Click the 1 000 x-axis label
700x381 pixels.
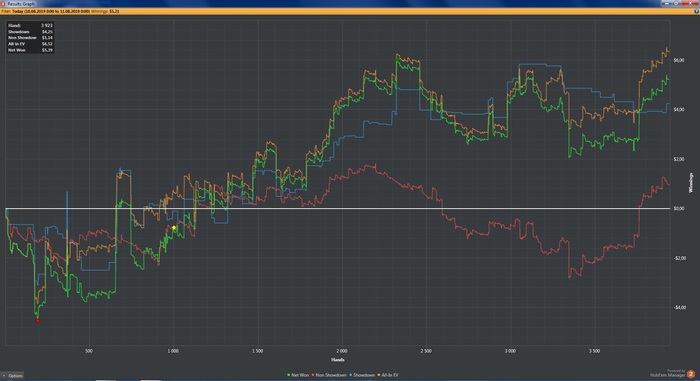coord(173,351)
